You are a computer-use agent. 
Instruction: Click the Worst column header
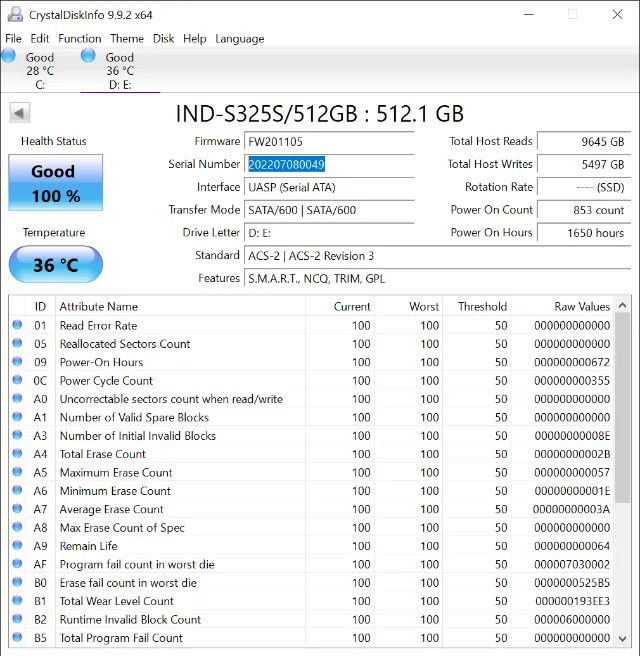408,306
